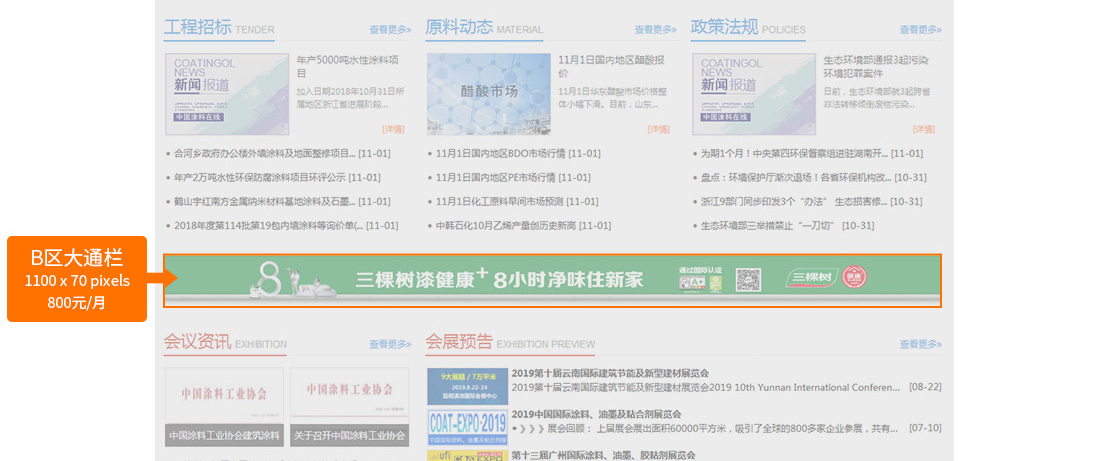Image resolution: width=1100 pixels, height=461 pixels.
Task: Open 11月1日国内地区BDO市场行情 item
Action: 518,154
